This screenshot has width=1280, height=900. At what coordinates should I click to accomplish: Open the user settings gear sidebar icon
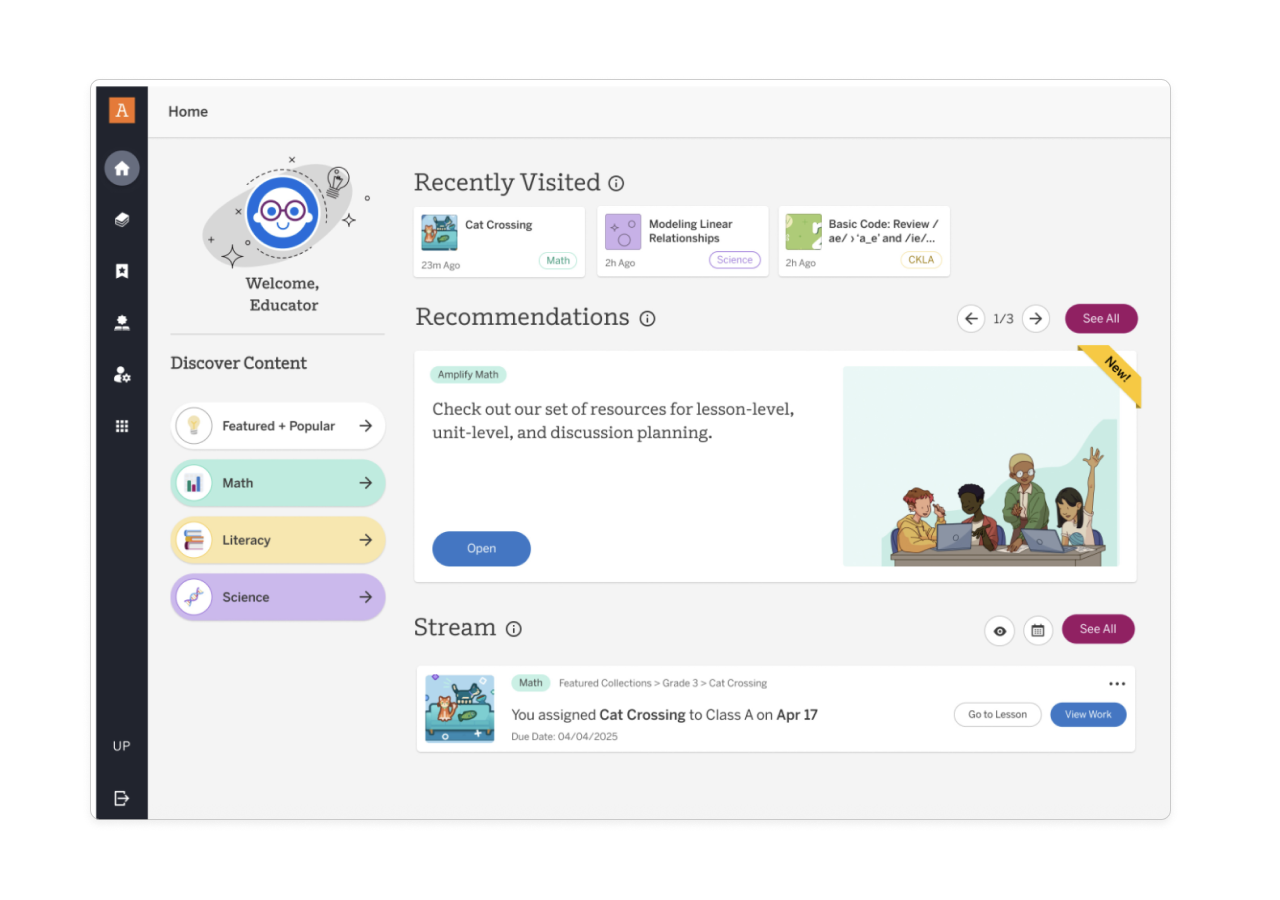[122, 375]
